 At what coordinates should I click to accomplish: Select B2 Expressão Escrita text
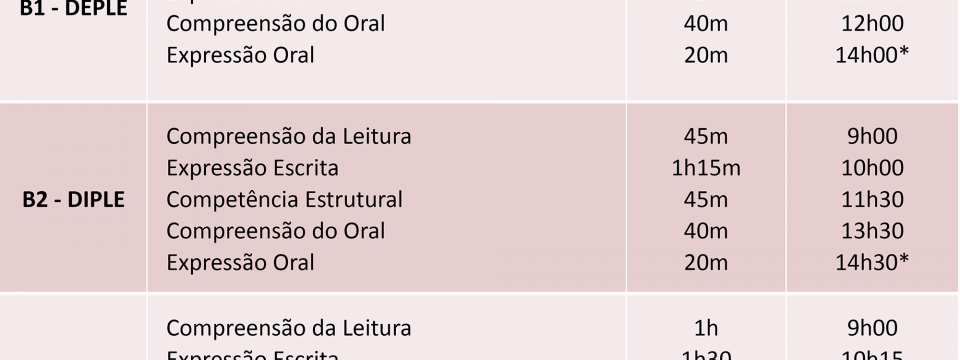pos(252,168)
